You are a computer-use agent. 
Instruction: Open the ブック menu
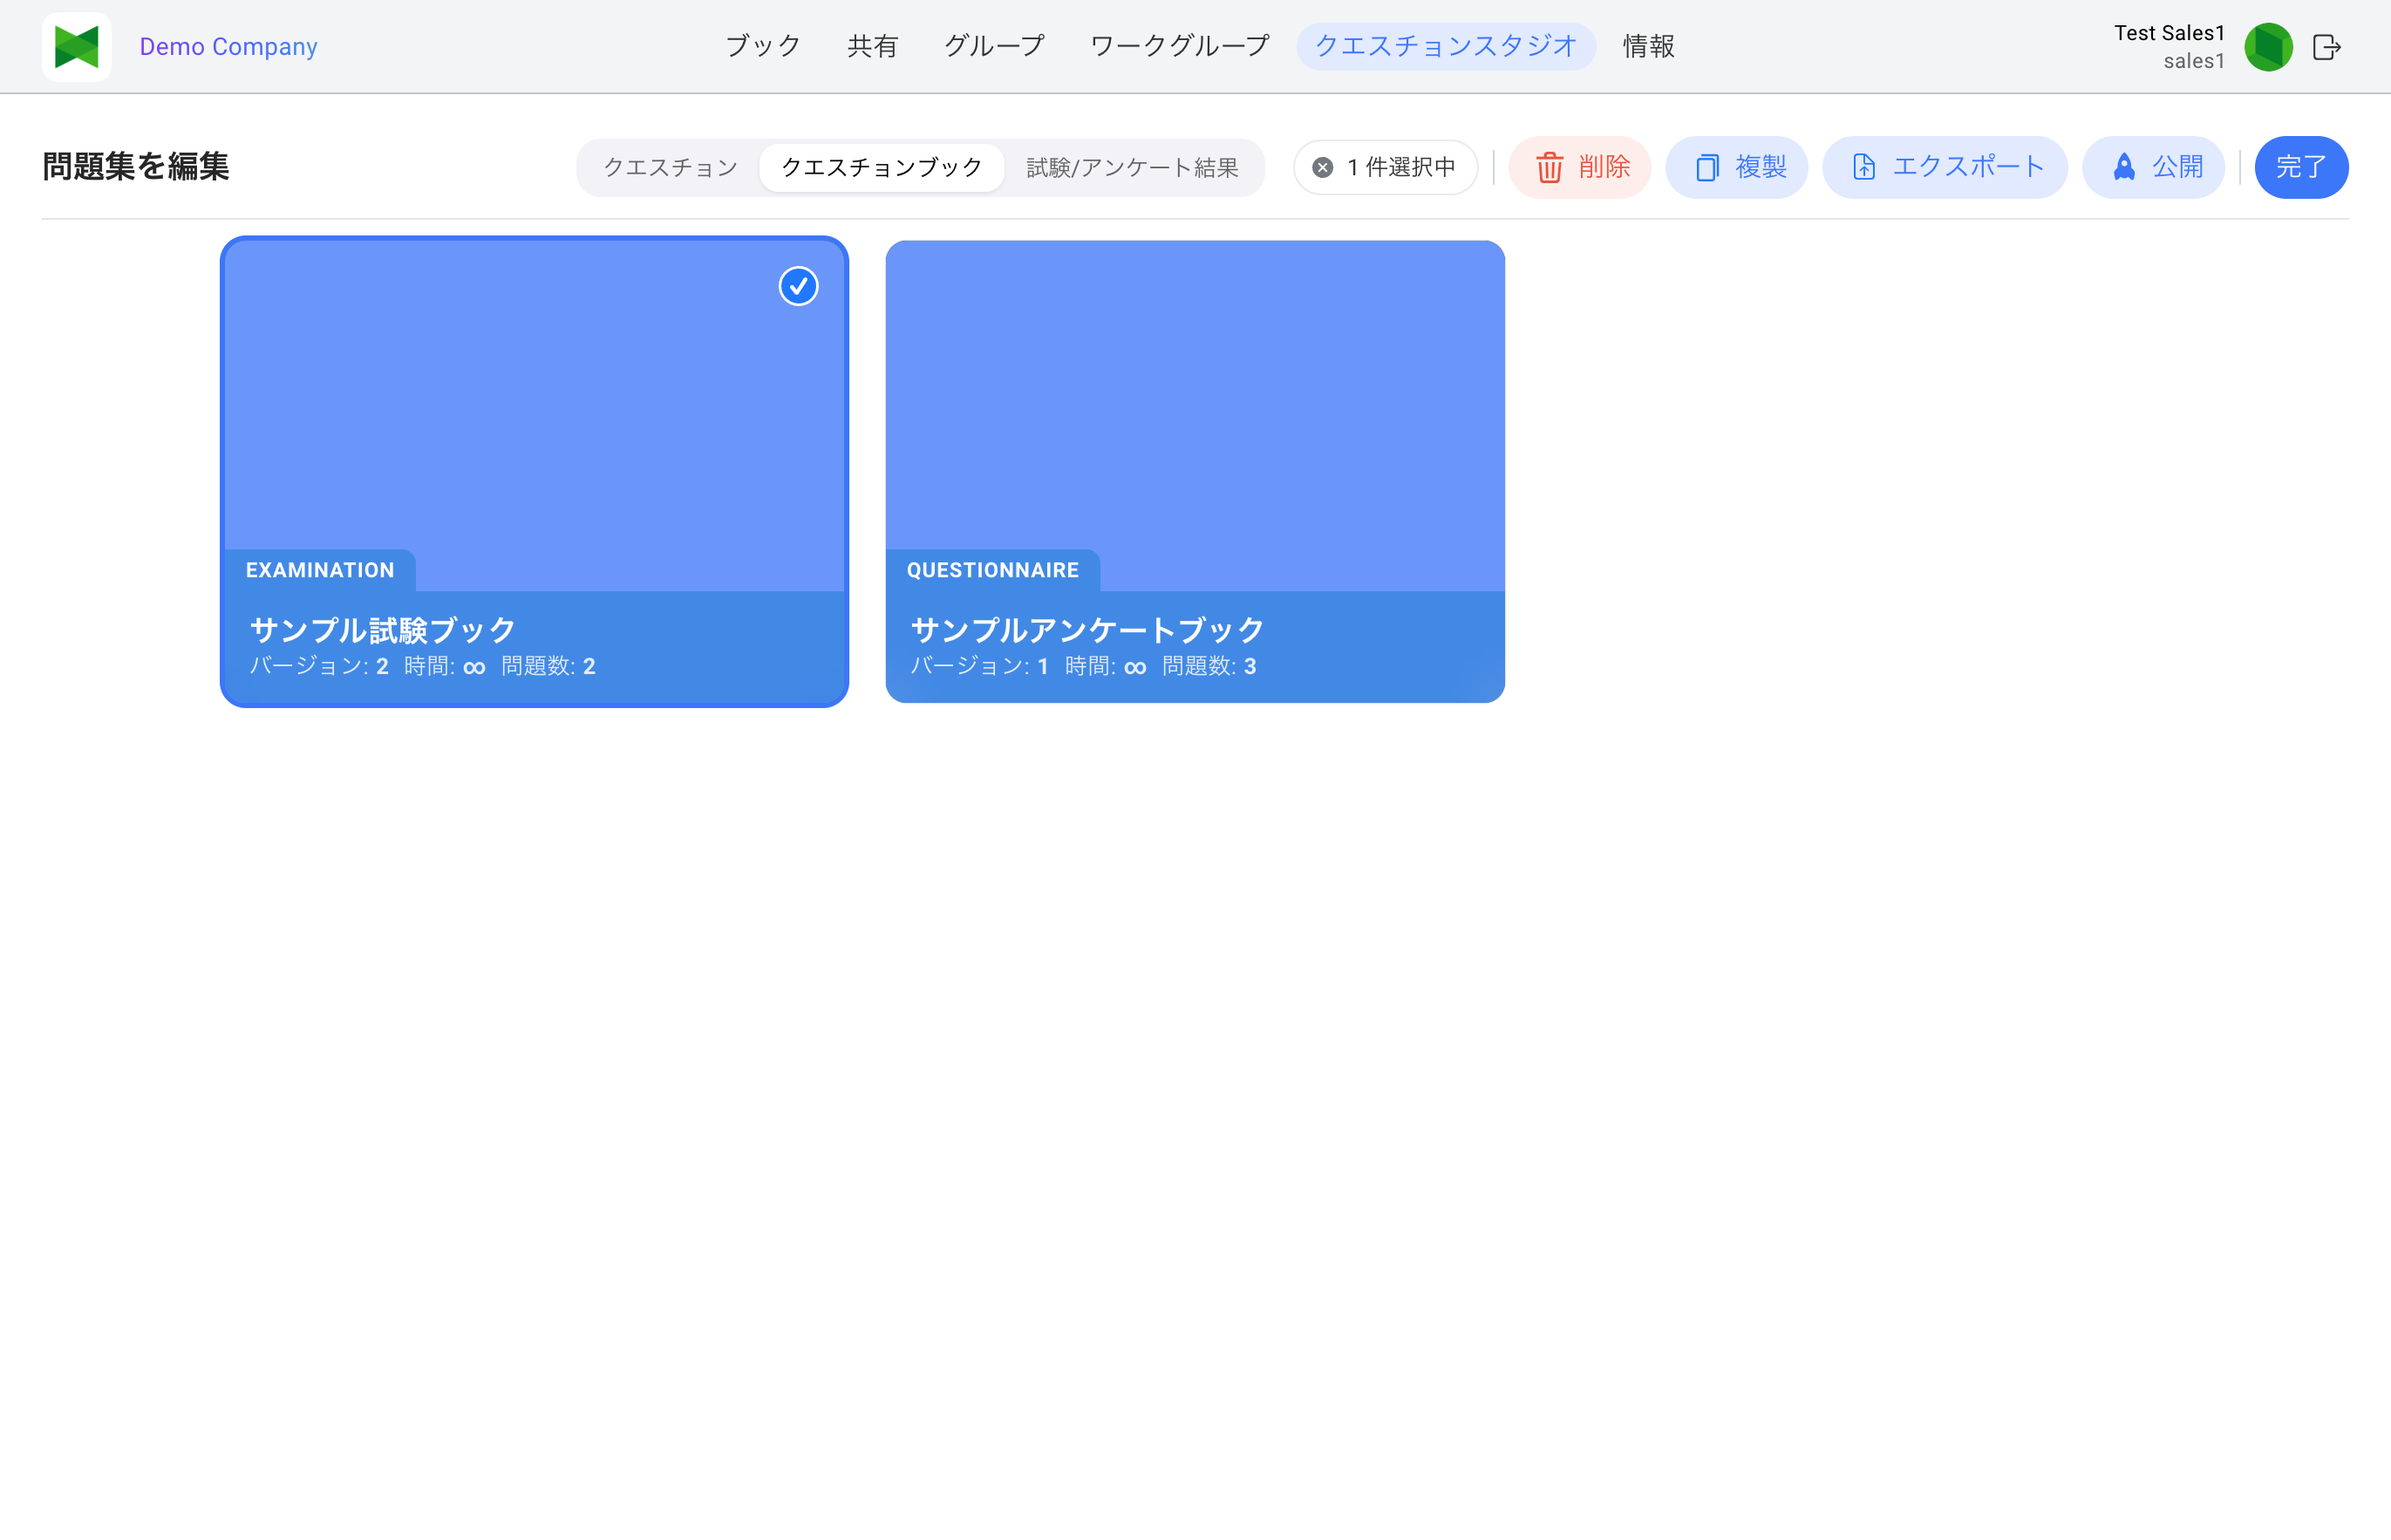pyautogui.click(x=763, y=46)
